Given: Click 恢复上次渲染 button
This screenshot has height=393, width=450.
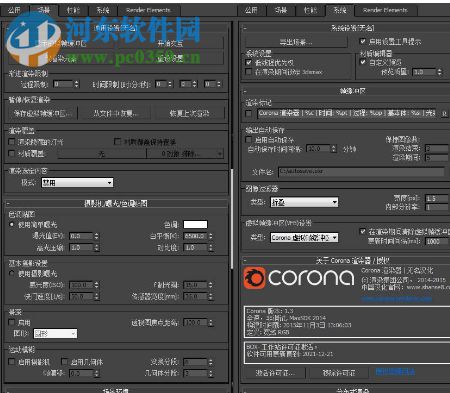Looking at the screenshot, I should click(x=189, y=113).
